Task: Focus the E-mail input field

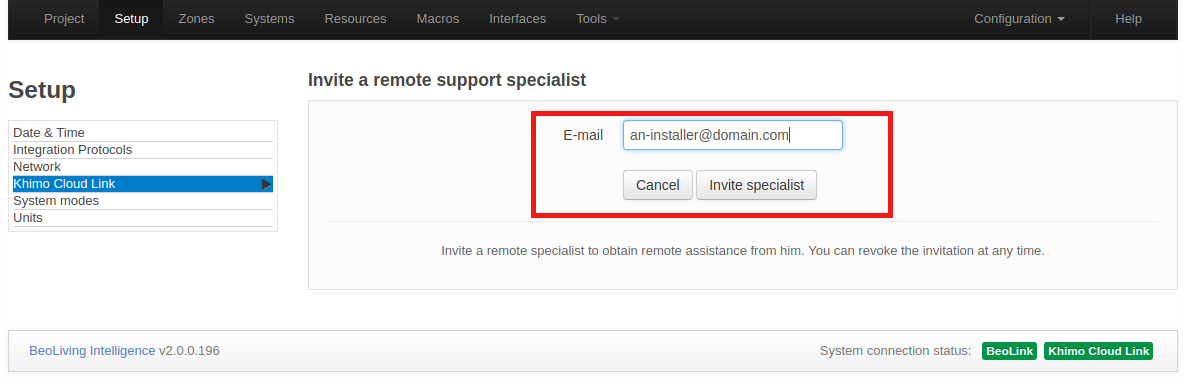Action: (733, 136)
